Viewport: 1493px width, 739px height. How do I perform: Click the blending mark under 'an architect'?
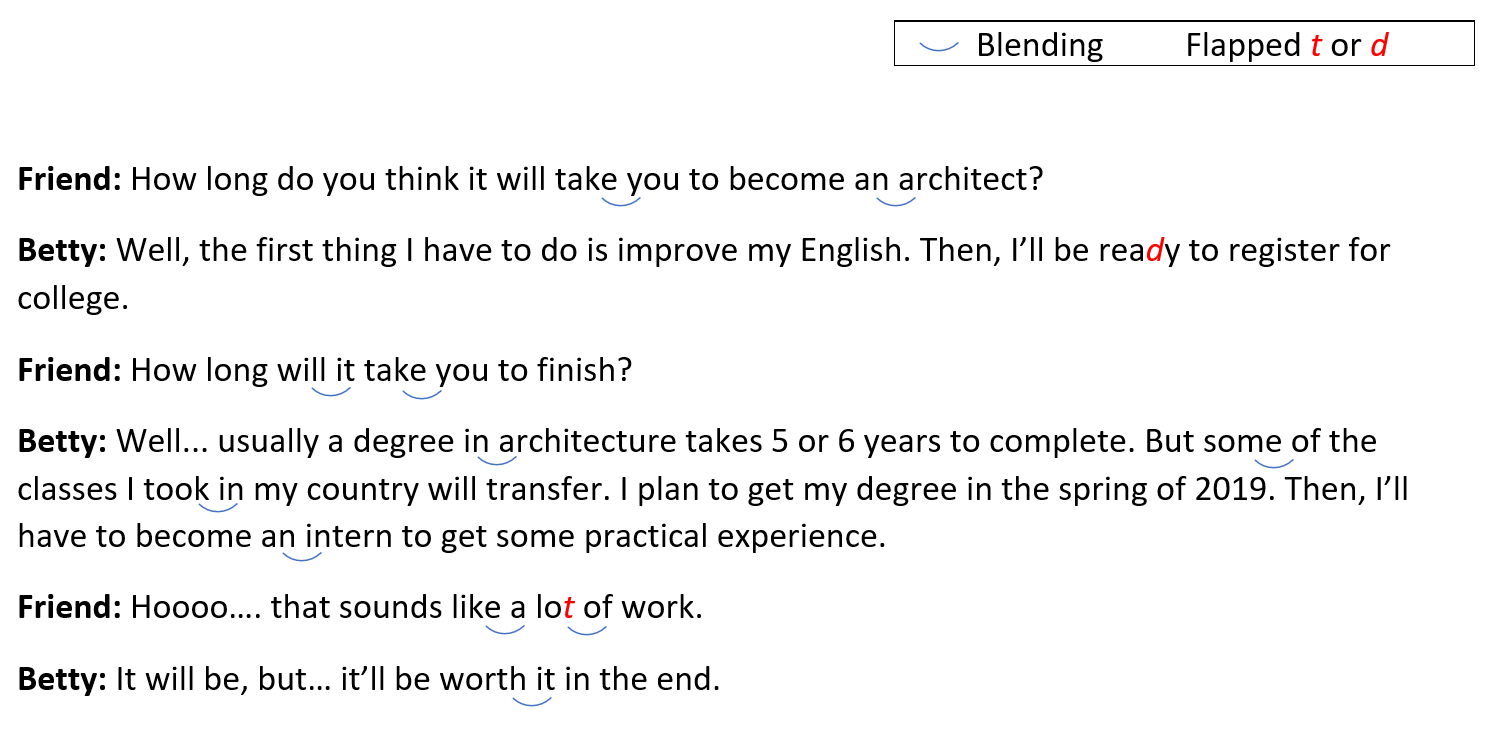coord(895,201)
